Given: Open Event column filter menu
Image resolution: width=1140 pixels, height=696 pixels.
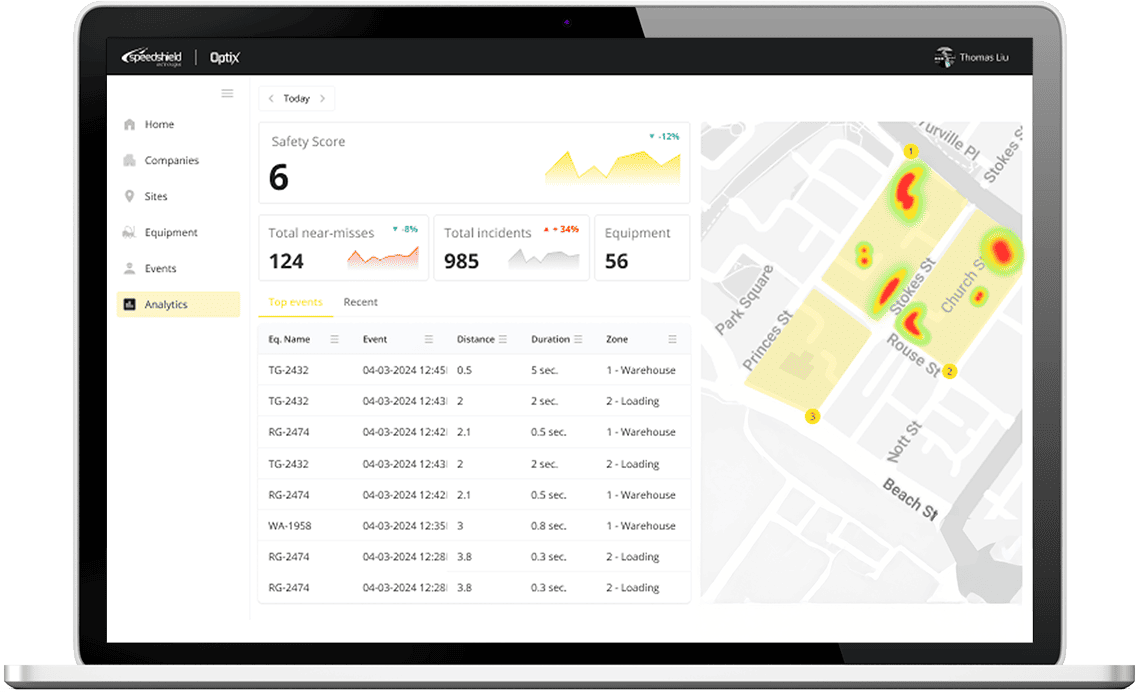Looking at the screenshot, I should coord(429,339).
